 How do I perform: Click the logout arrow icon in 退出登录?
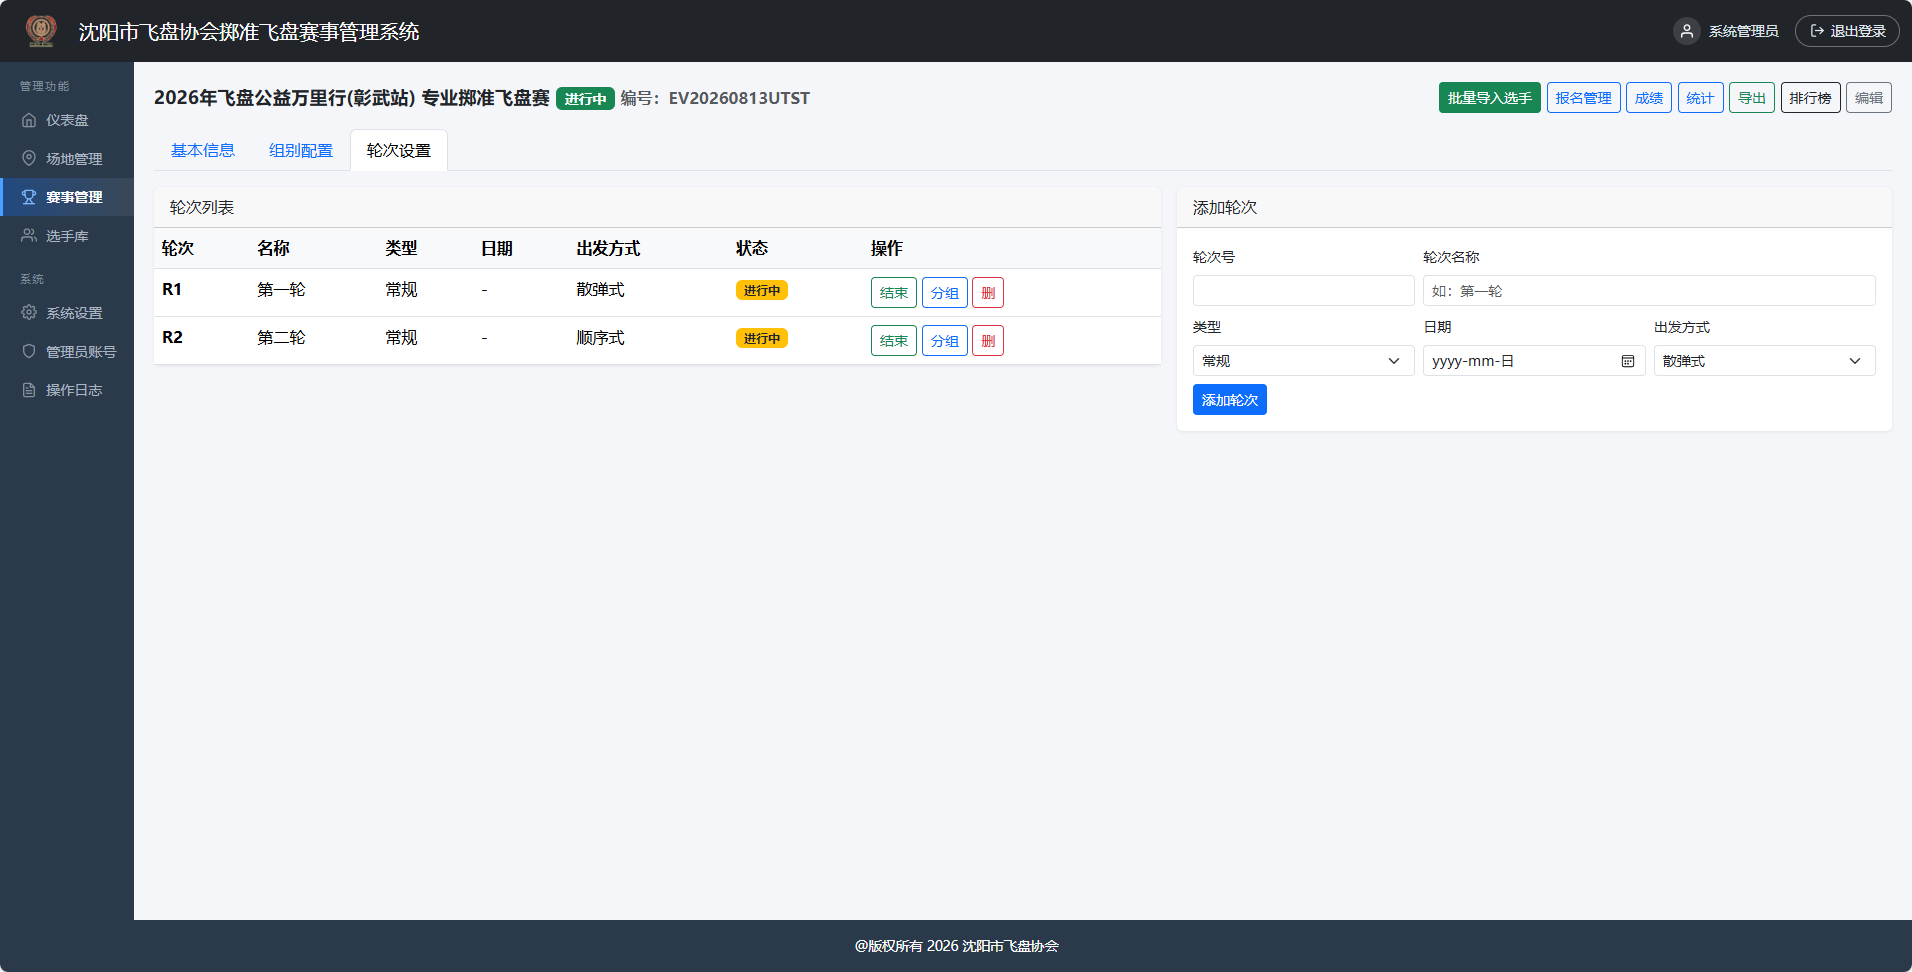pyautogui.click(x=1817, y=31)
